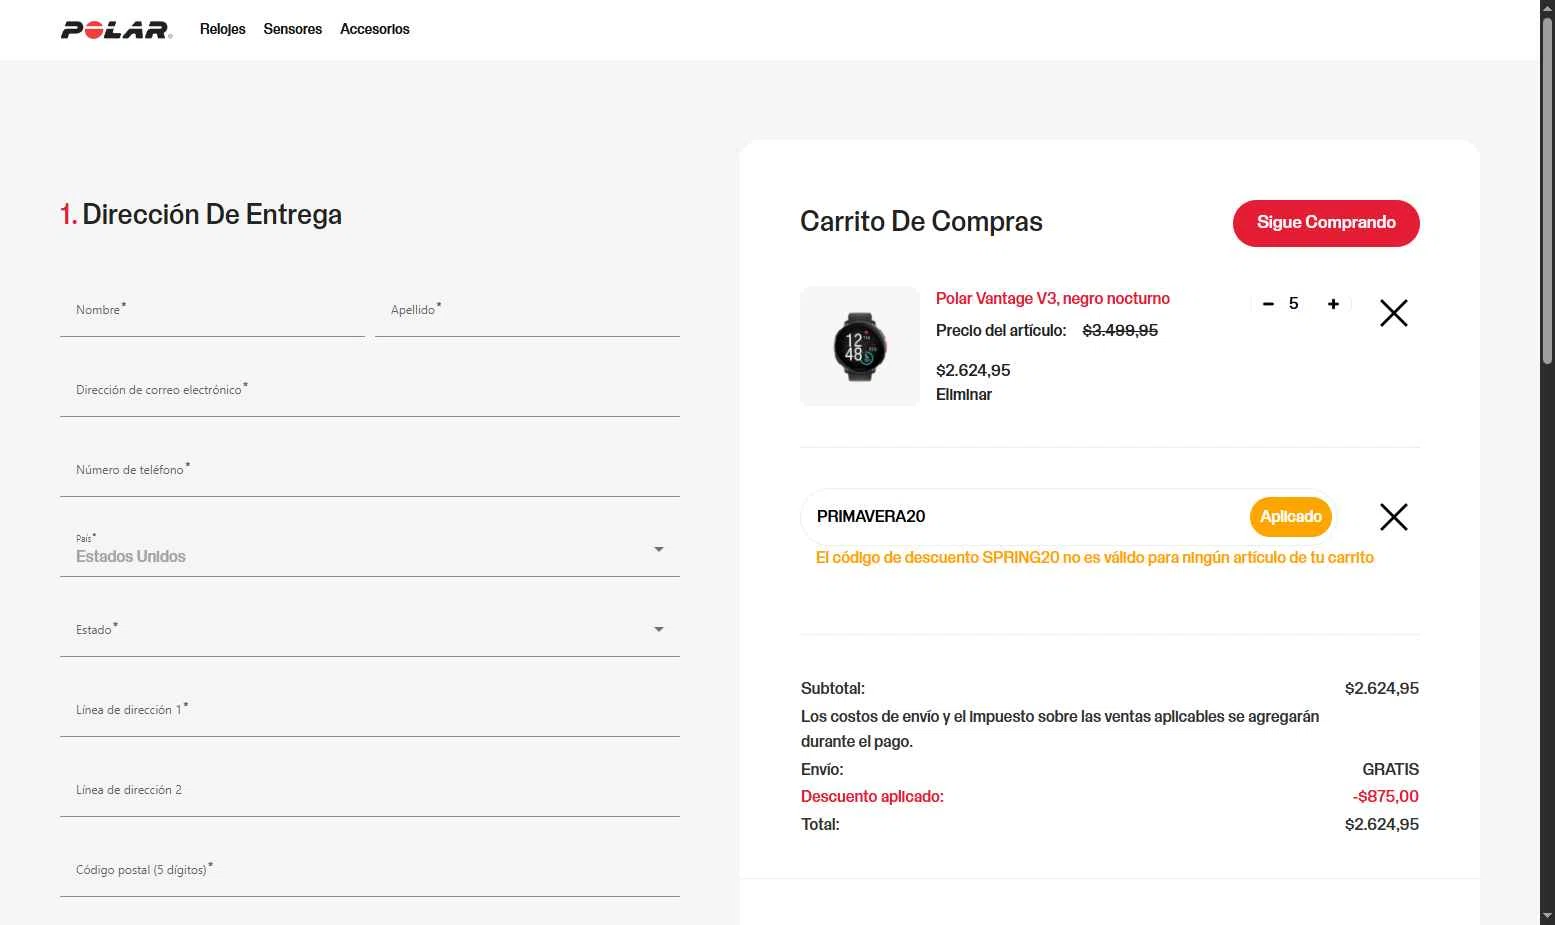
Task: Click the PRIMAVERA20 discount code field
Action: point(1025,517)
